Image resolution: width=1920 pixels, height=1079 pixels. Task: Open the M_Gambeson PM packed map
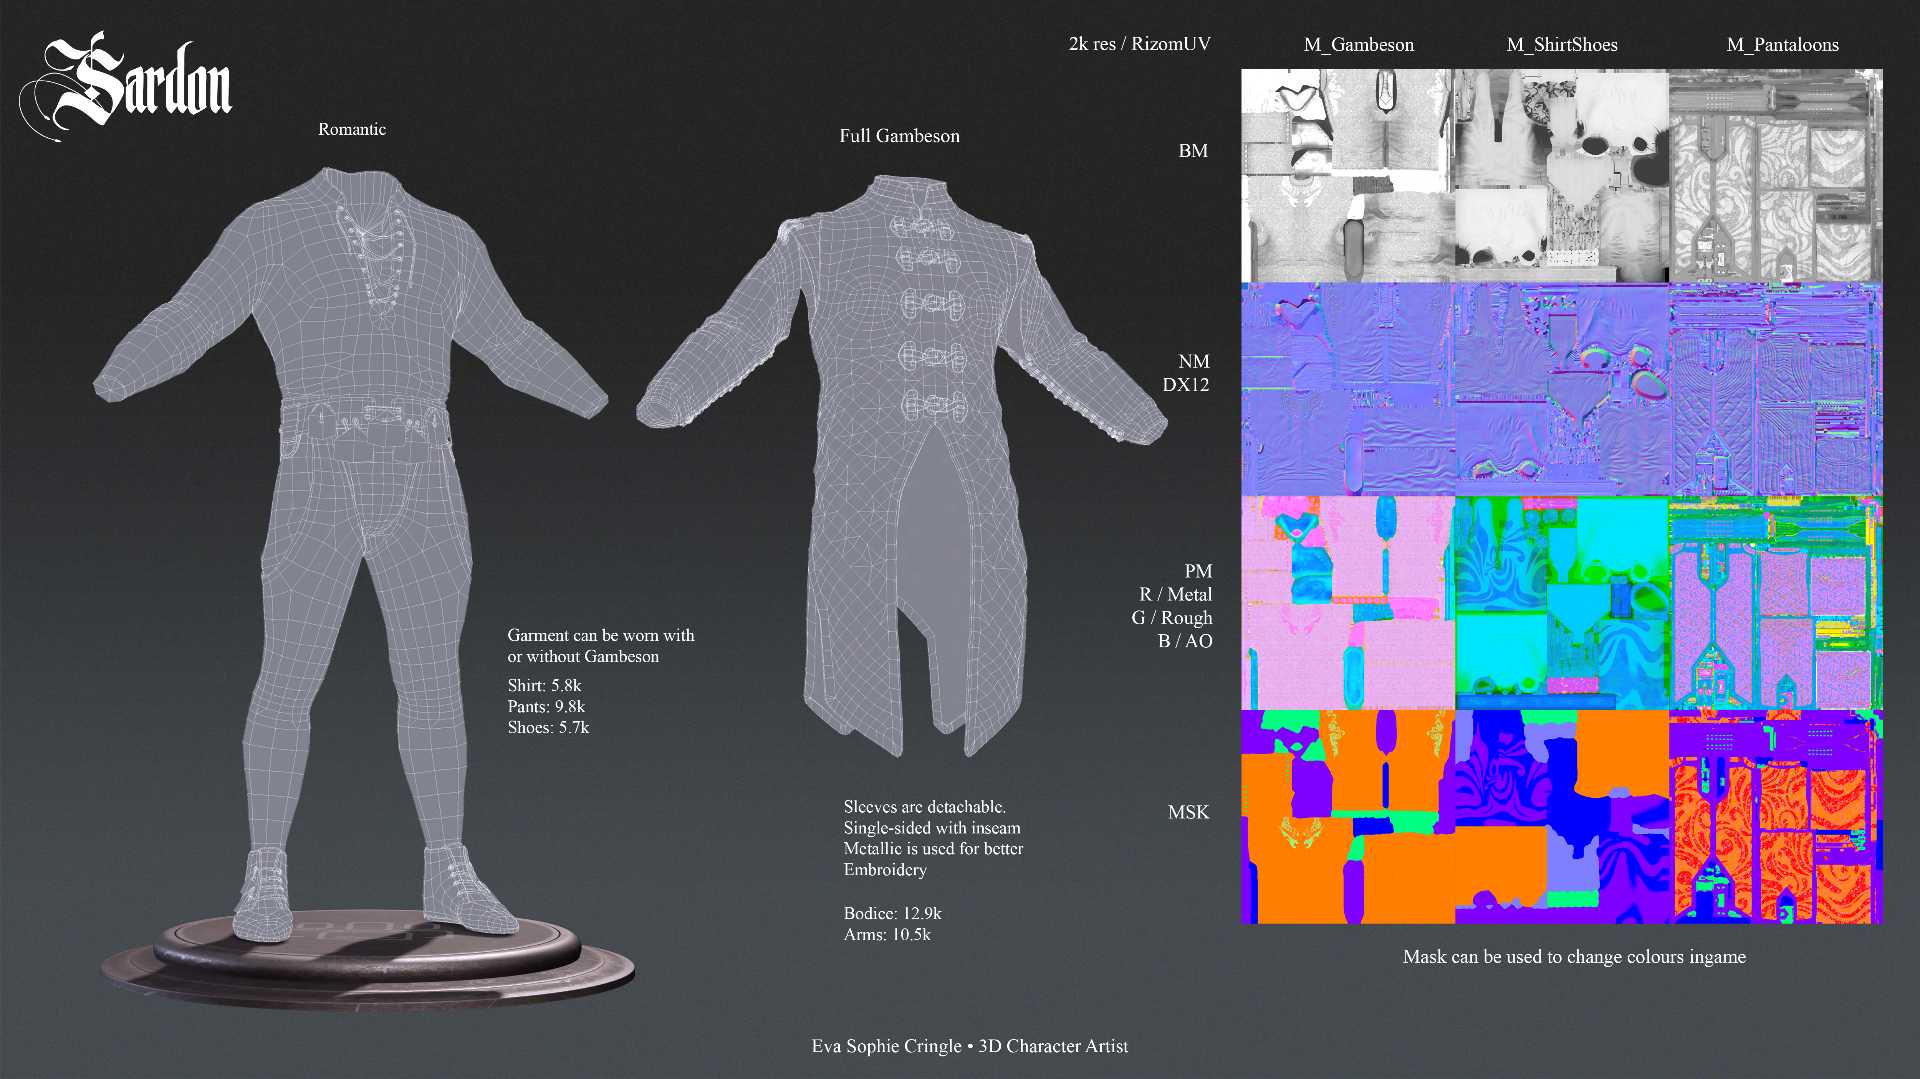[1347, 603]
